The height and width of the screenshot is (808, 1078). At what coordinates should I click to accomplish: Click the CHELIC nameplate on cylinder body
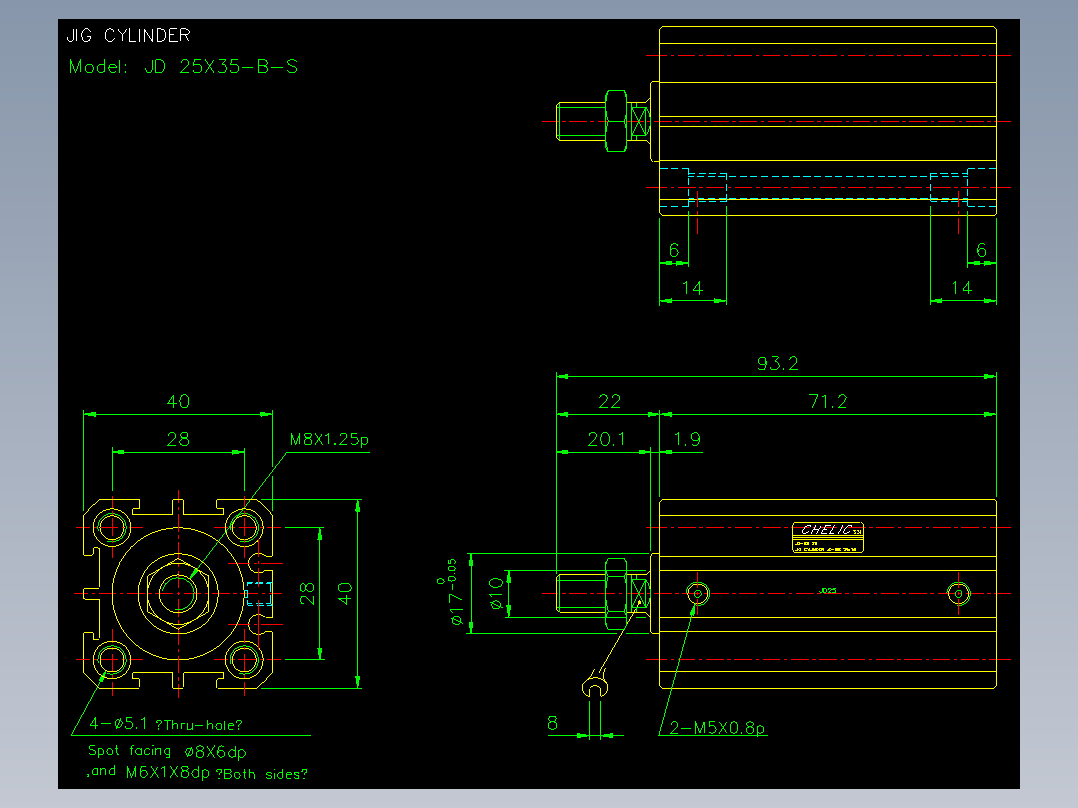(x=828, y=538)
